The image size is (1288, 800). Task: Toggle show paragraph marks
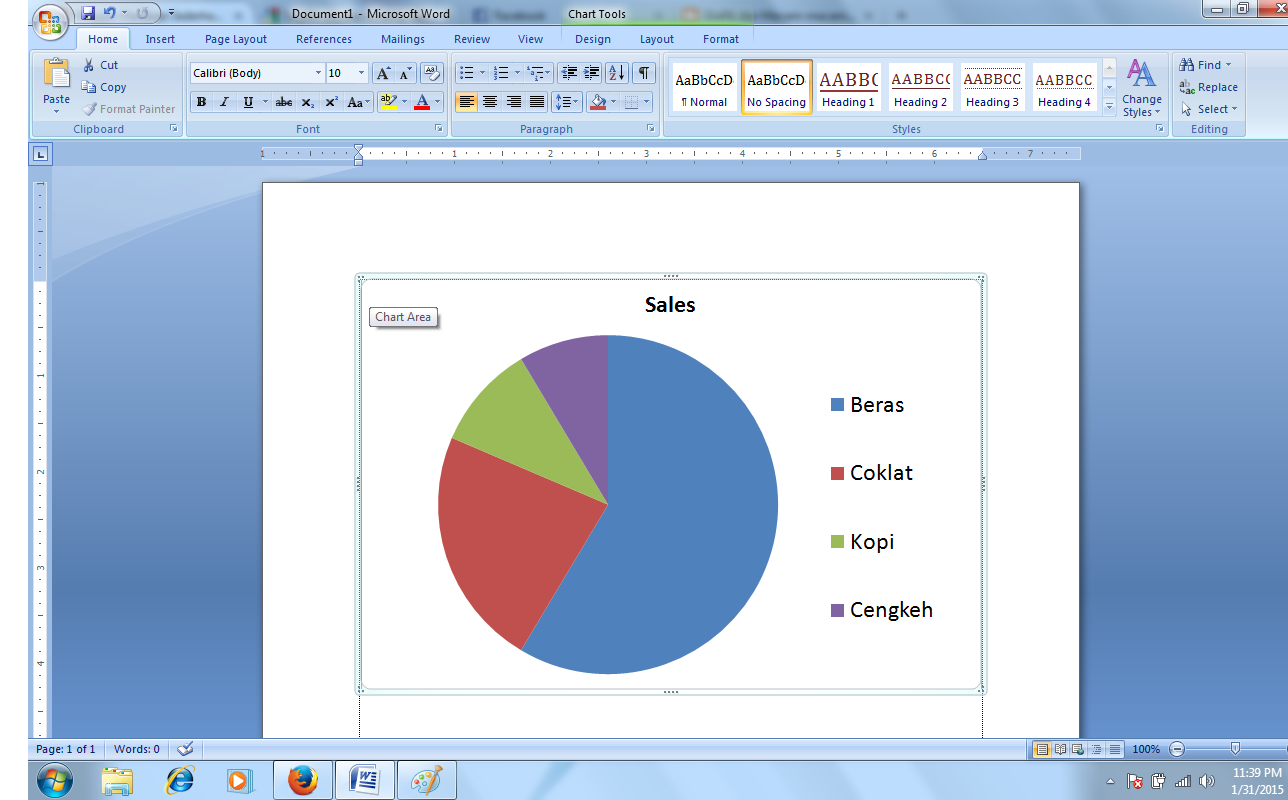pos(645,73)
